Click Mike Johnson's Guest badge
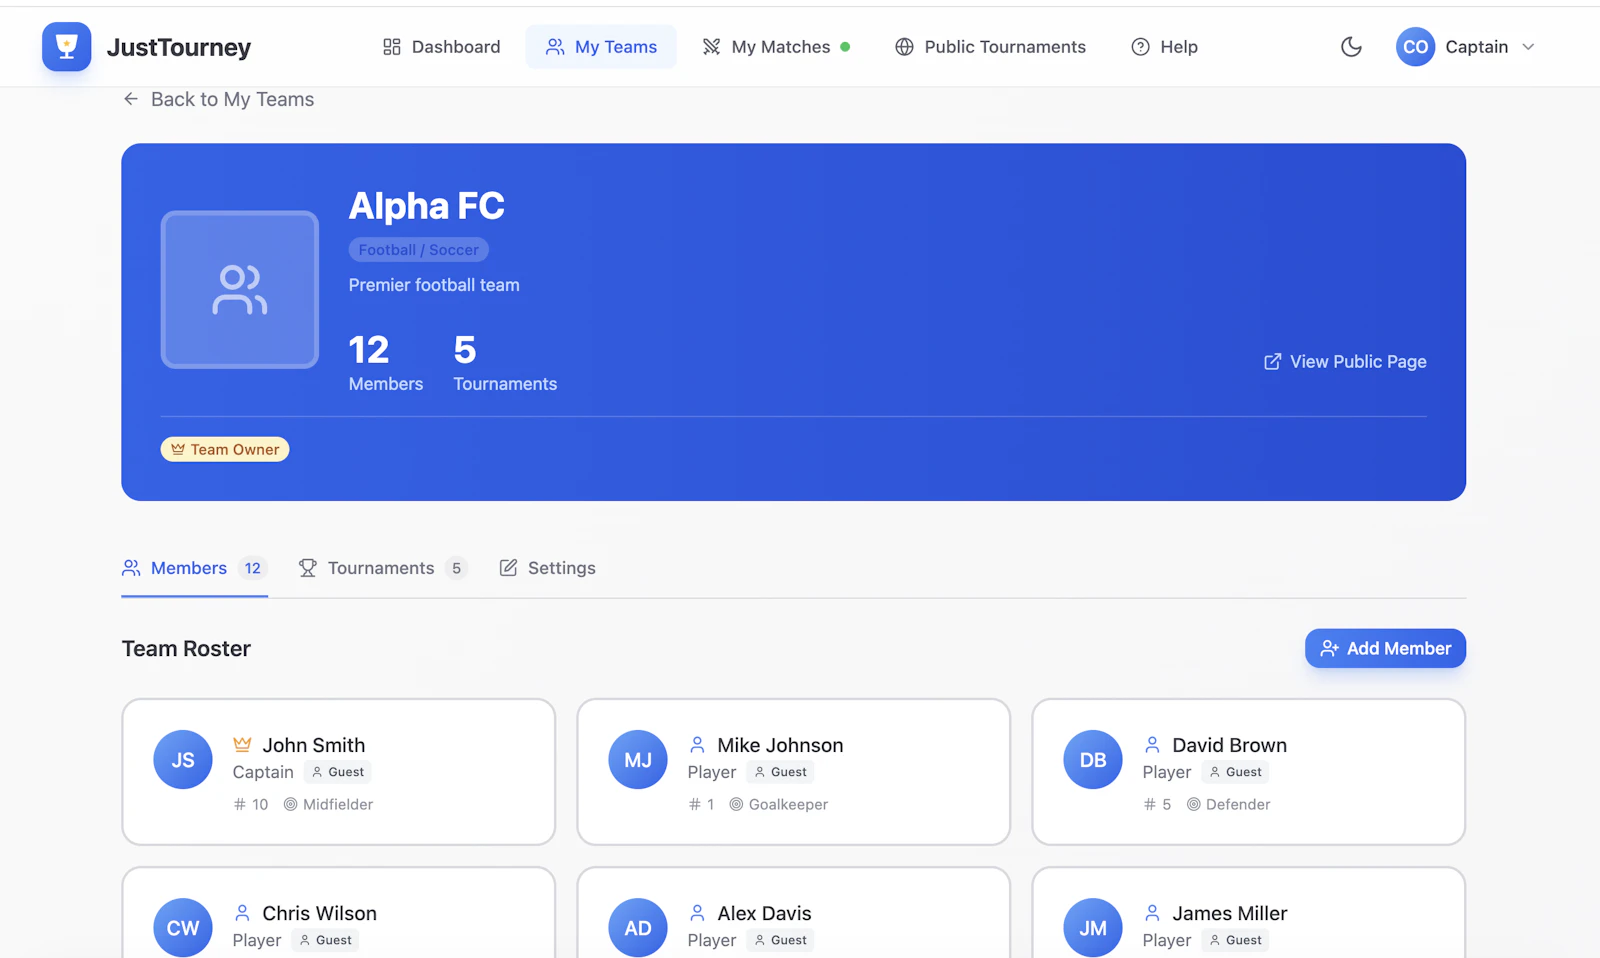 (781, 772)
